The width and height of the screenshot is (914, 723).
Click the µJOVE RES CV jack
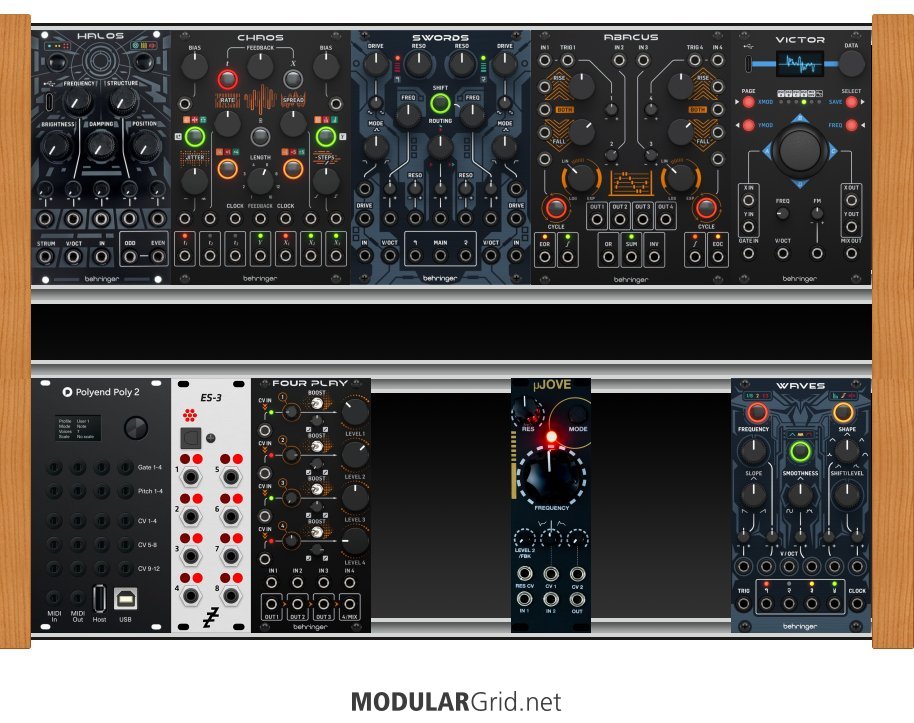point(524,573)
